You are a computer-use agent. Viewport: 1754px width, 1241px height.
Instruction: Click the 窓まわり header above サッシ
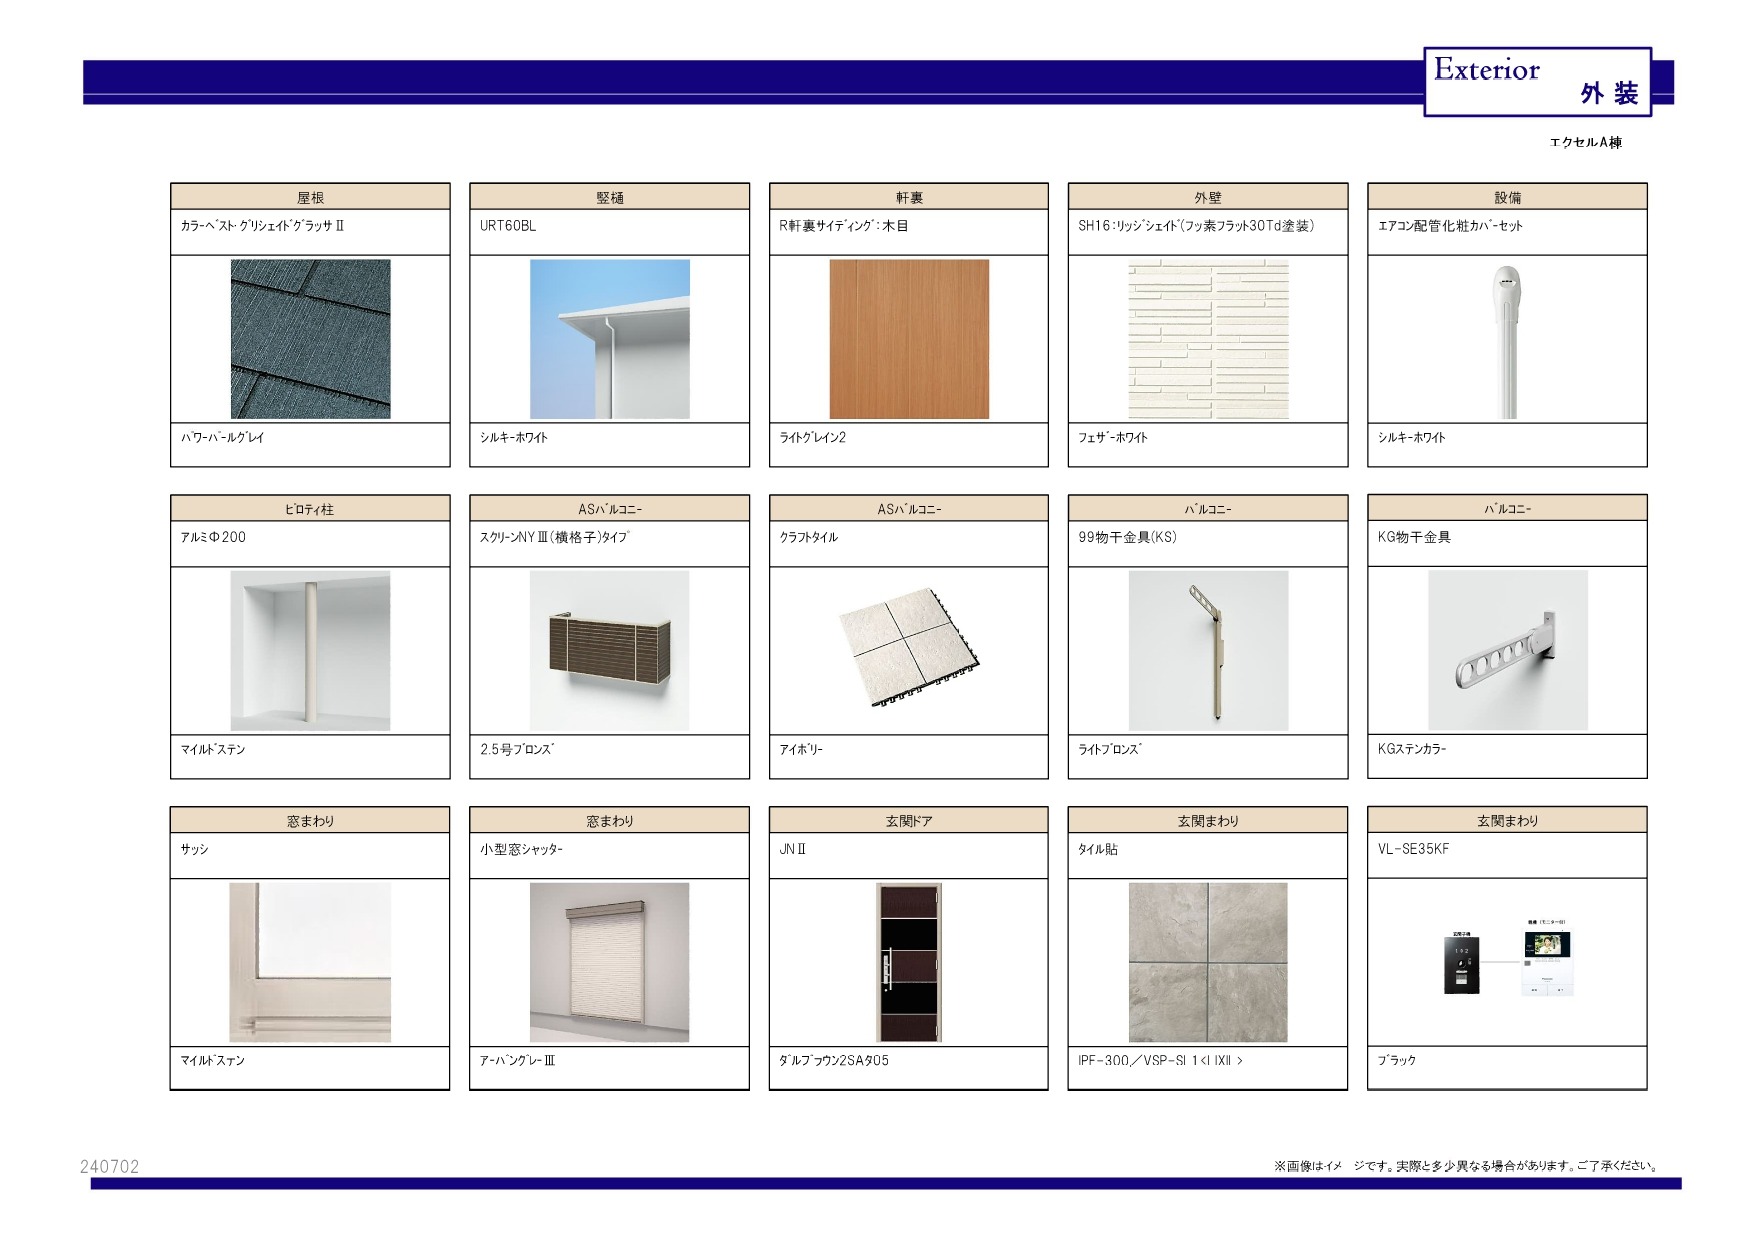click(x=310, y=820)
